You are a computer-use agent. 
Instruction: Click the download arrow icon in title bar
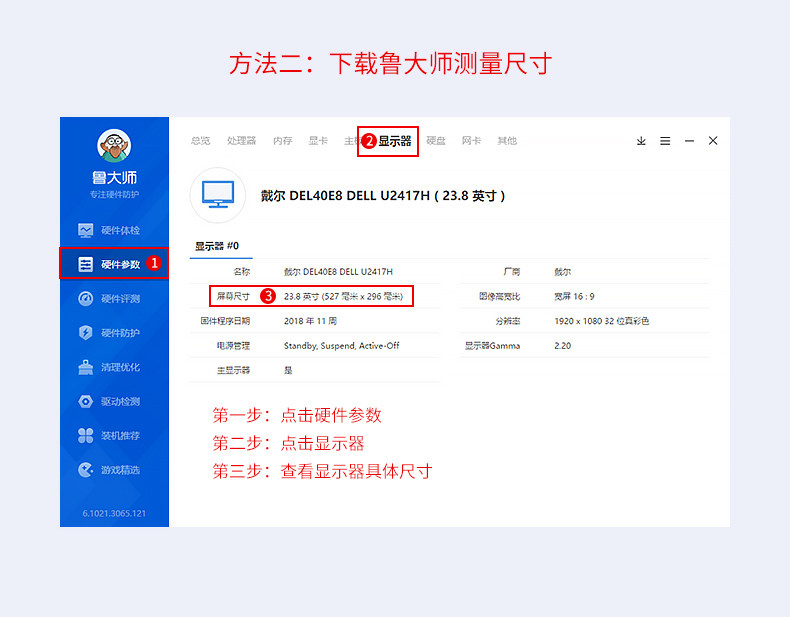point(641,141)
